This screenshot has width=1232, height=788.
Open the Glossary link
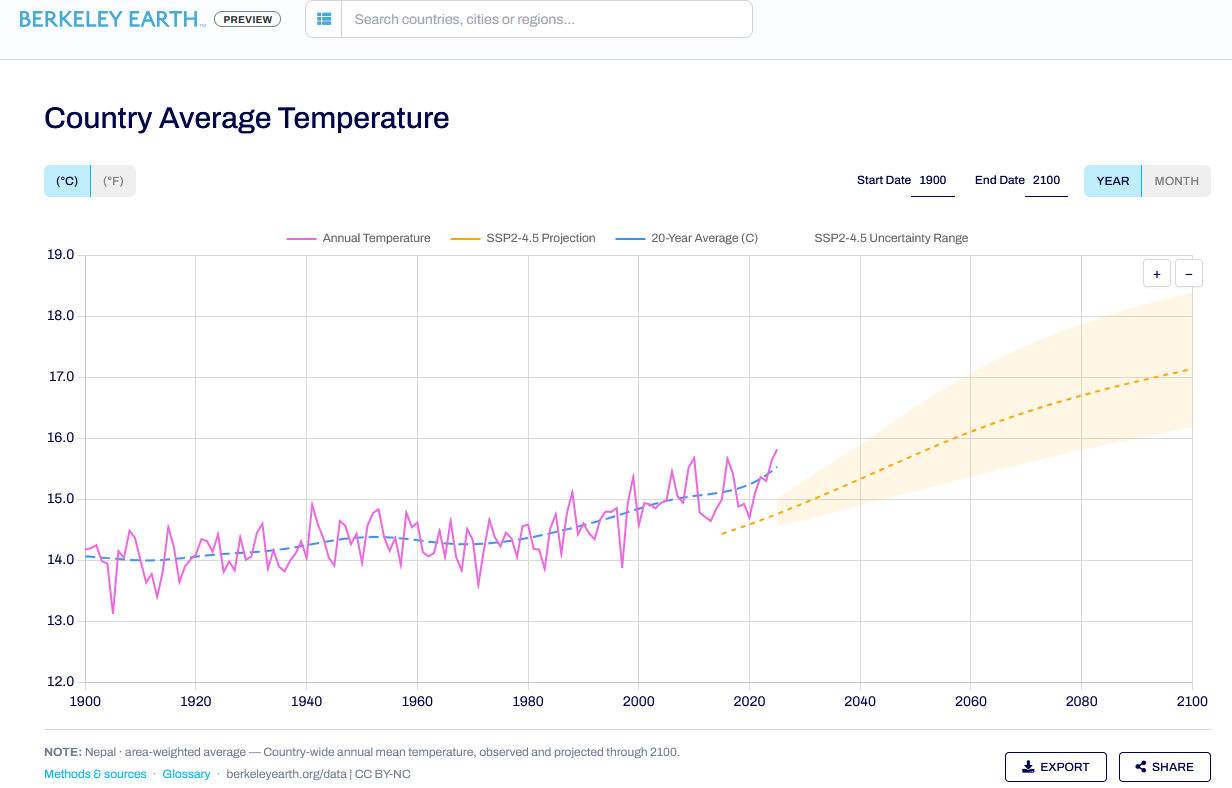pyautogui.click(x=187, y=774)
